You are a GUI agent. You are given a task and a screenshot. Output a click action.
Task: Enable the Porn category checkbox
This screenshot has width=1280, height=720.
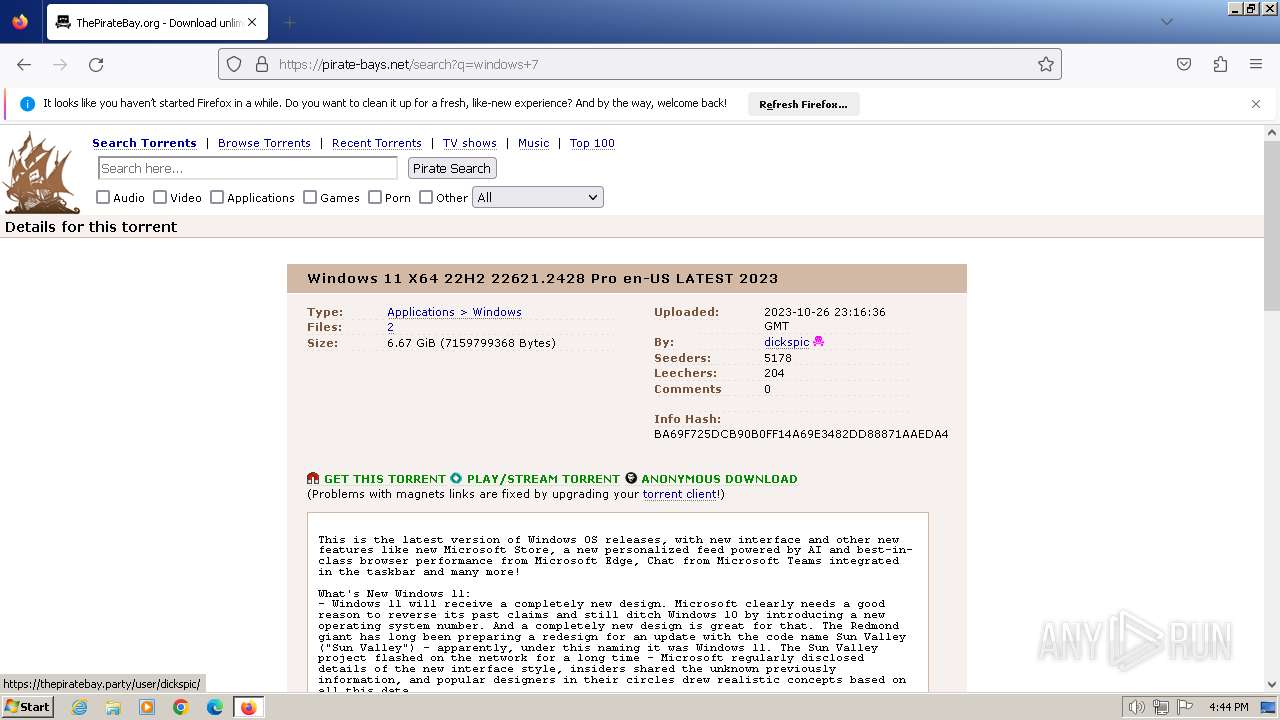click(375, 197)
